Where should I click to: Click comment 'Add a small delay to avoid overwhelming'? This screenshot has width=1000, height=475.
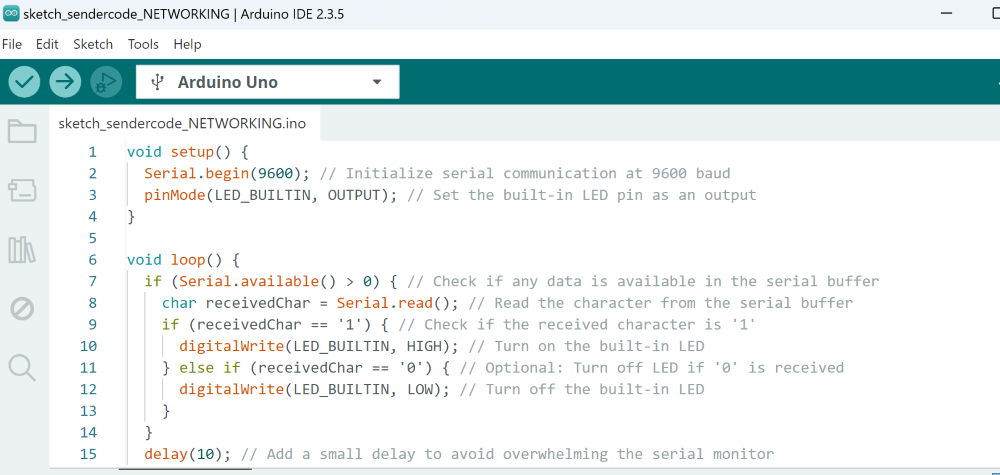click(438, 454)
